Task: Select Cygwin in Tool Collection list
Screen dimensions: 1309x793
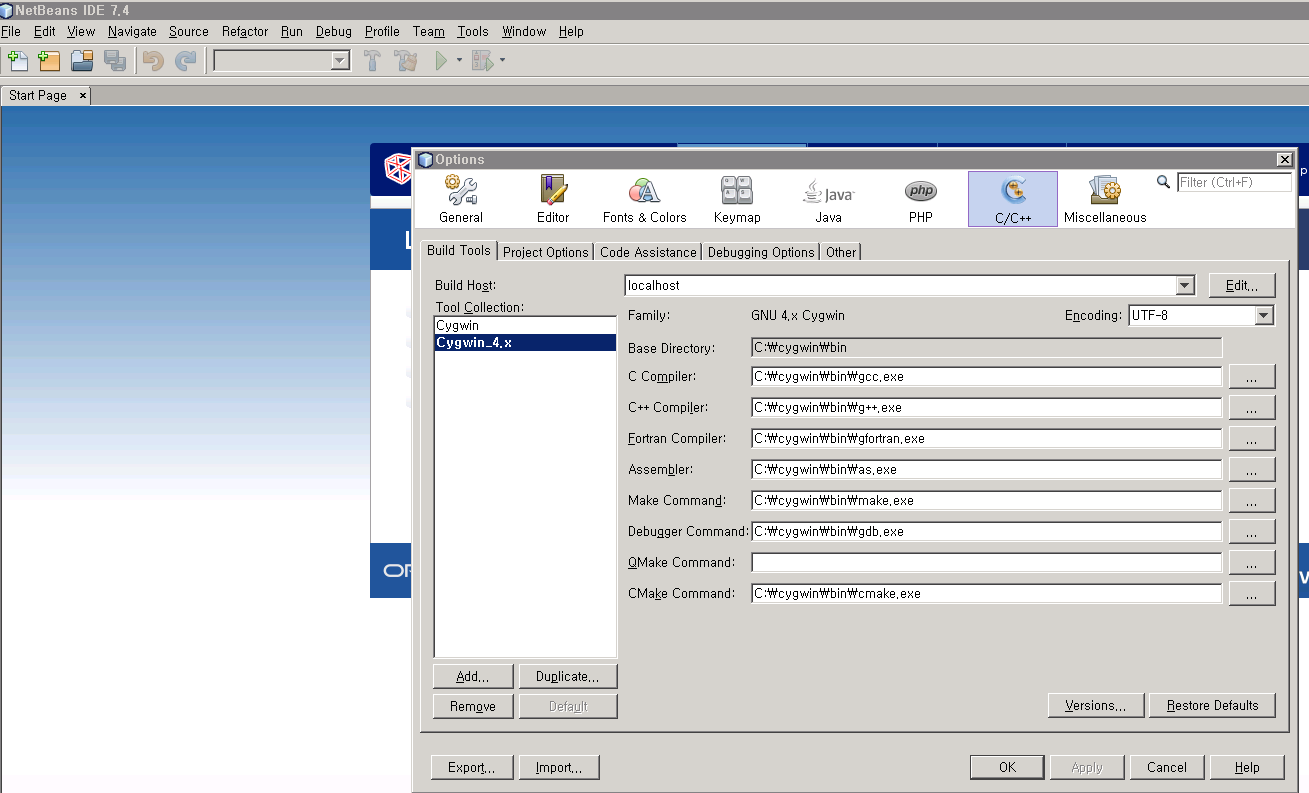Action: (458, 326)
